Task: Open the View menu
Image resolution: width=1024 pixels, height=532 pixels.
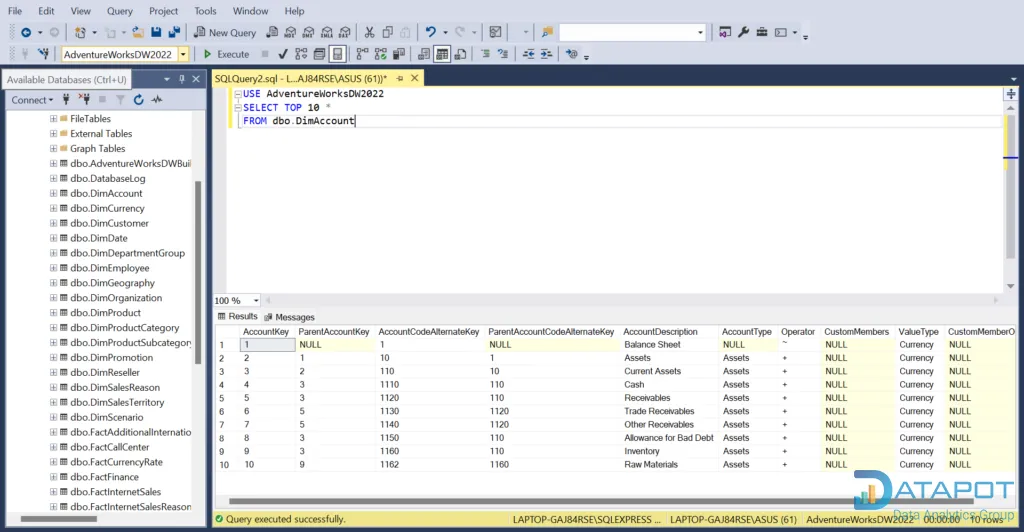Action: point(80,11)
